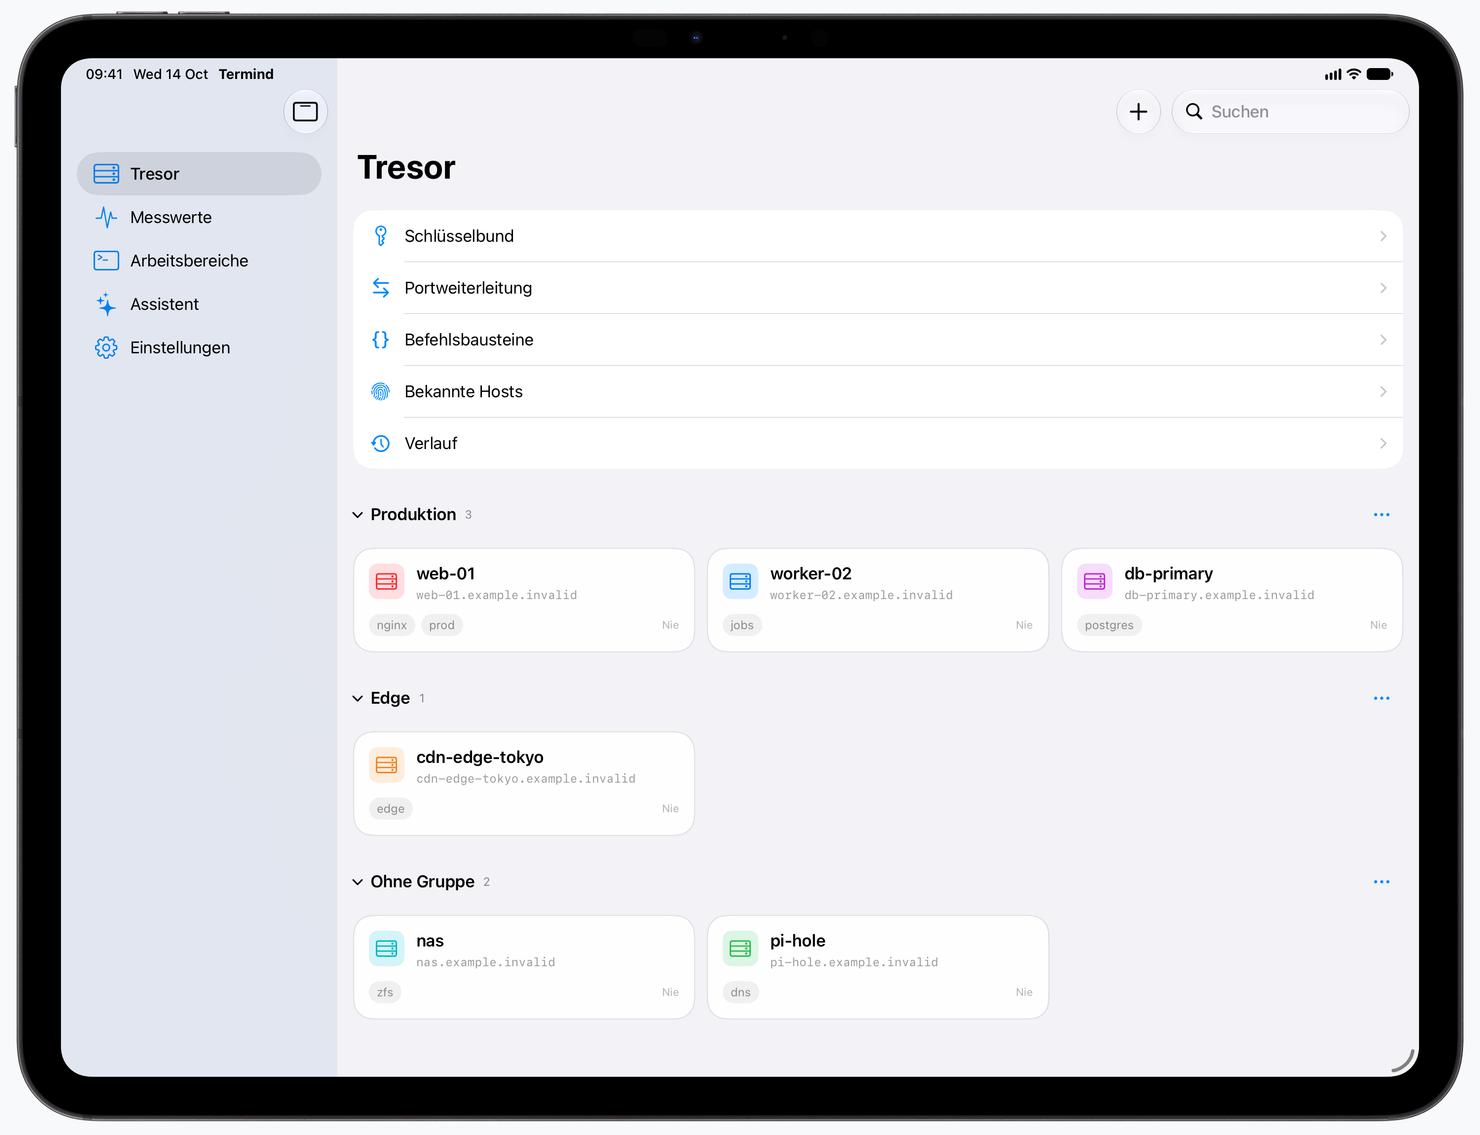Open Portweiterleitung via its row chevron
This screenshot has height=1135, width=1480.
1383,288
